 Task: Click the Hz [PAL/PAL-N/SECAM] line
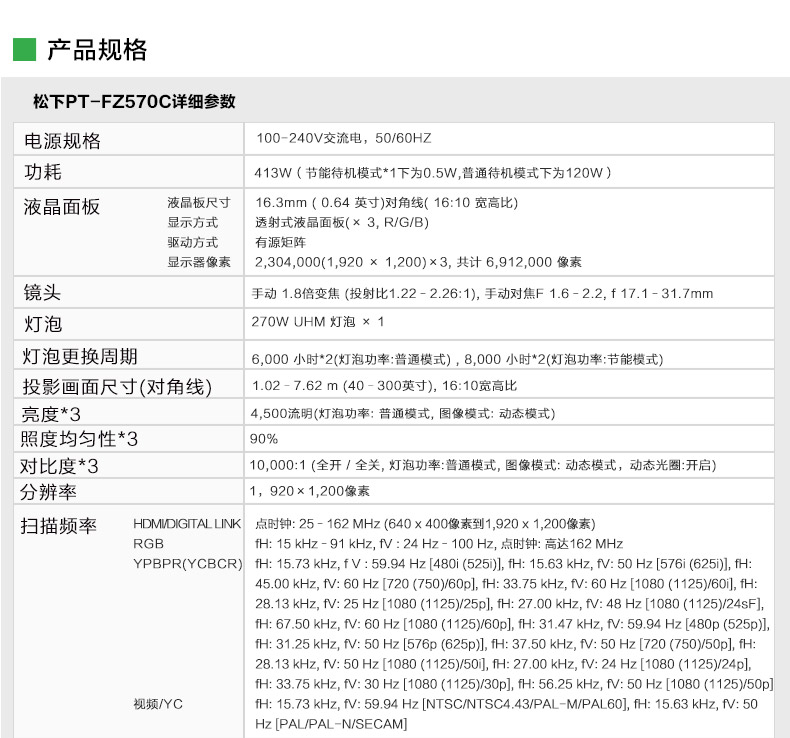331,724
